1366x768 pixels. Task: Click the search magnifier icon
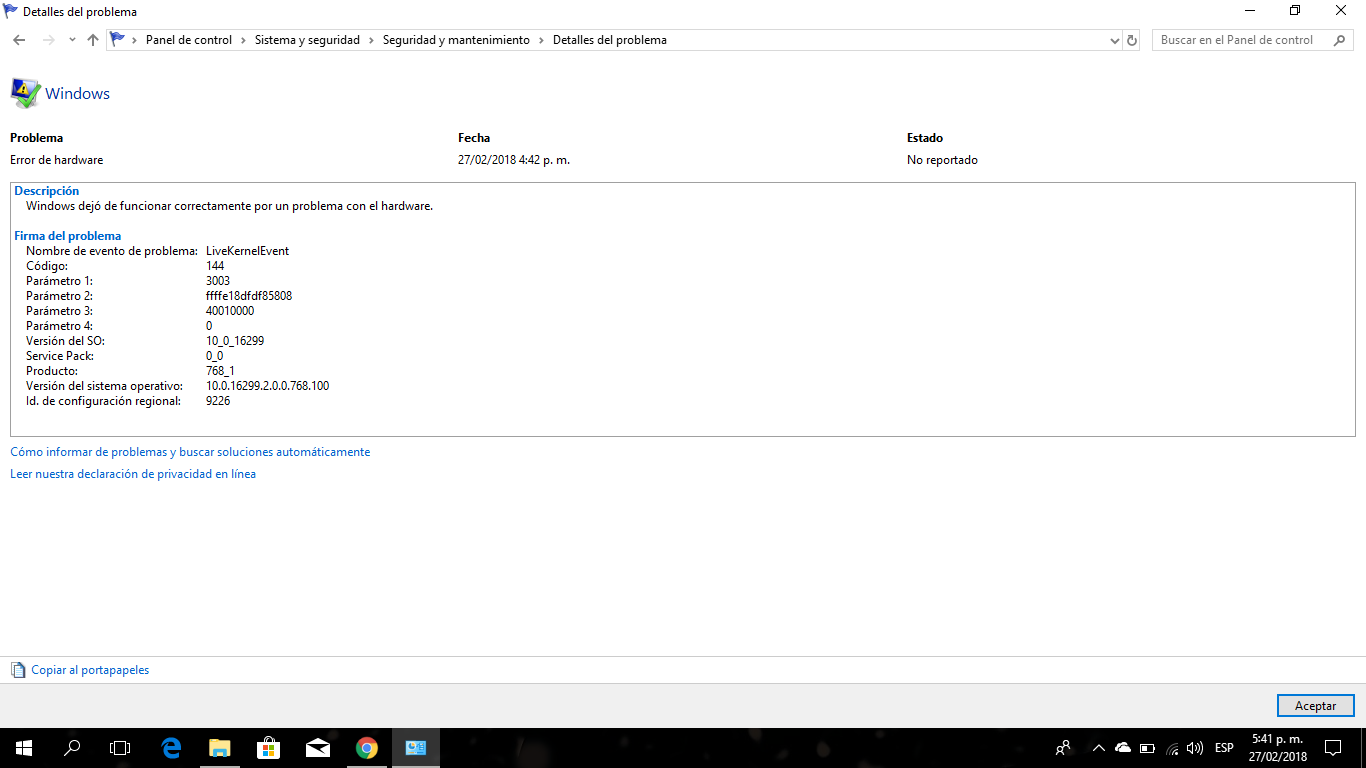pos(1340,40)
